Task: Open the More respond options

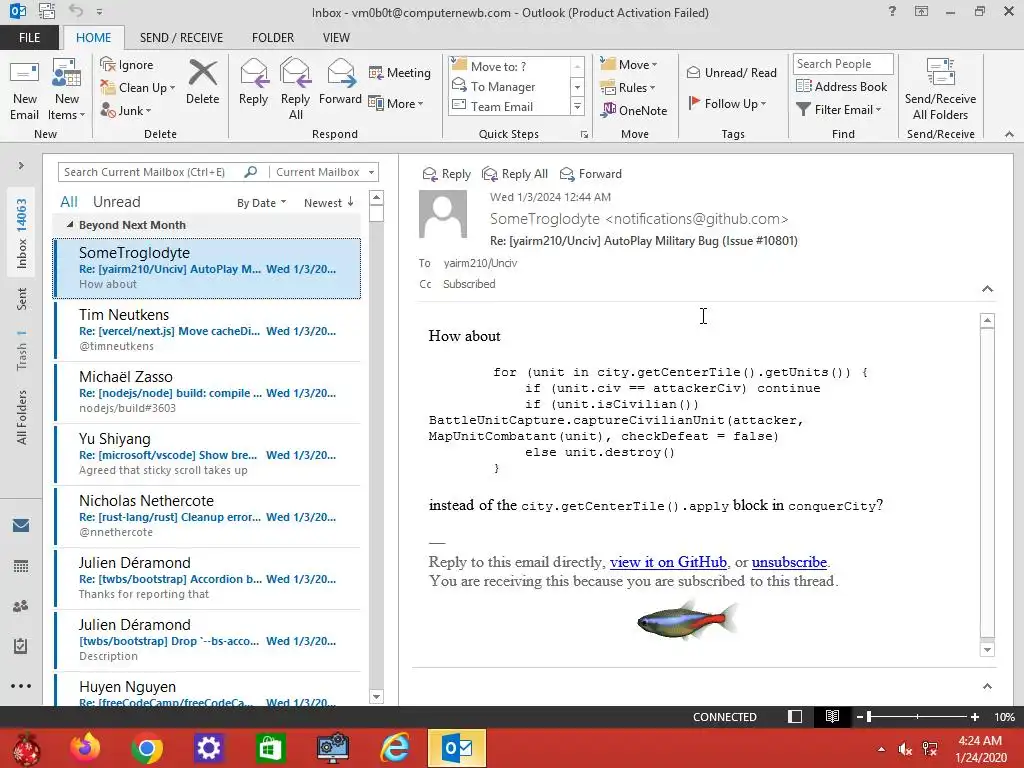Action: pos(396,103)
